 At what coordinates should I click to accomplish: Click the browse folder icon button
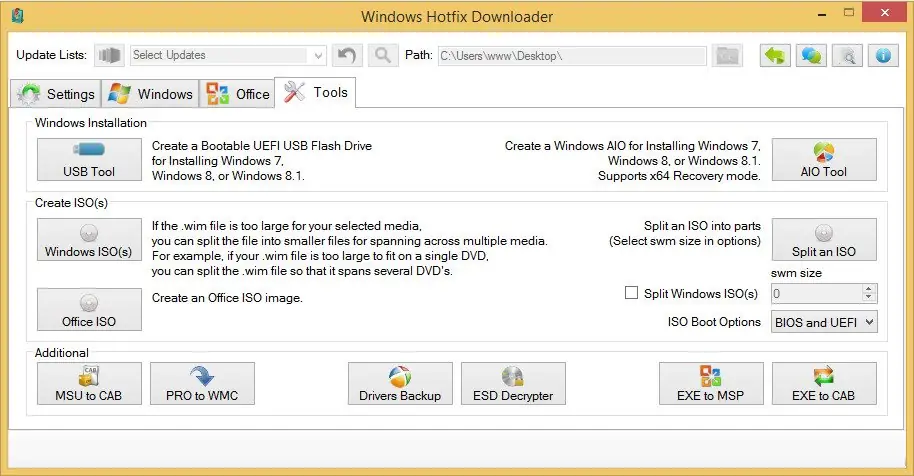point(727,56)
